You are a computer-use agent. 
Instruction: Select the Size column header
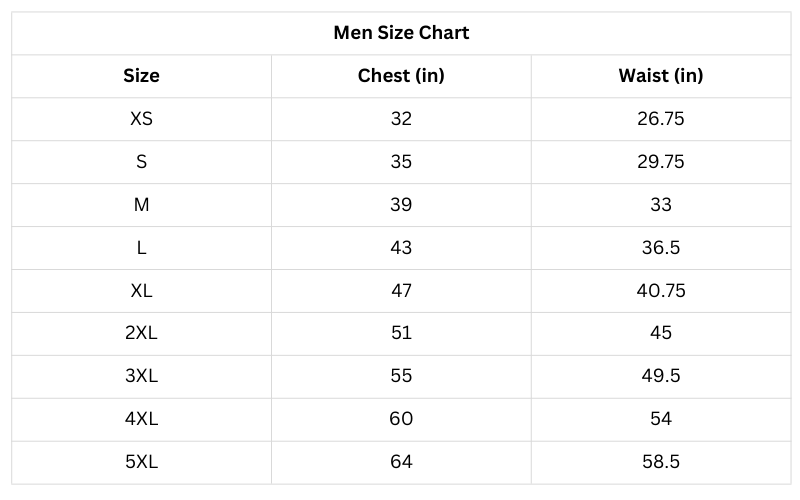[141, 76]
